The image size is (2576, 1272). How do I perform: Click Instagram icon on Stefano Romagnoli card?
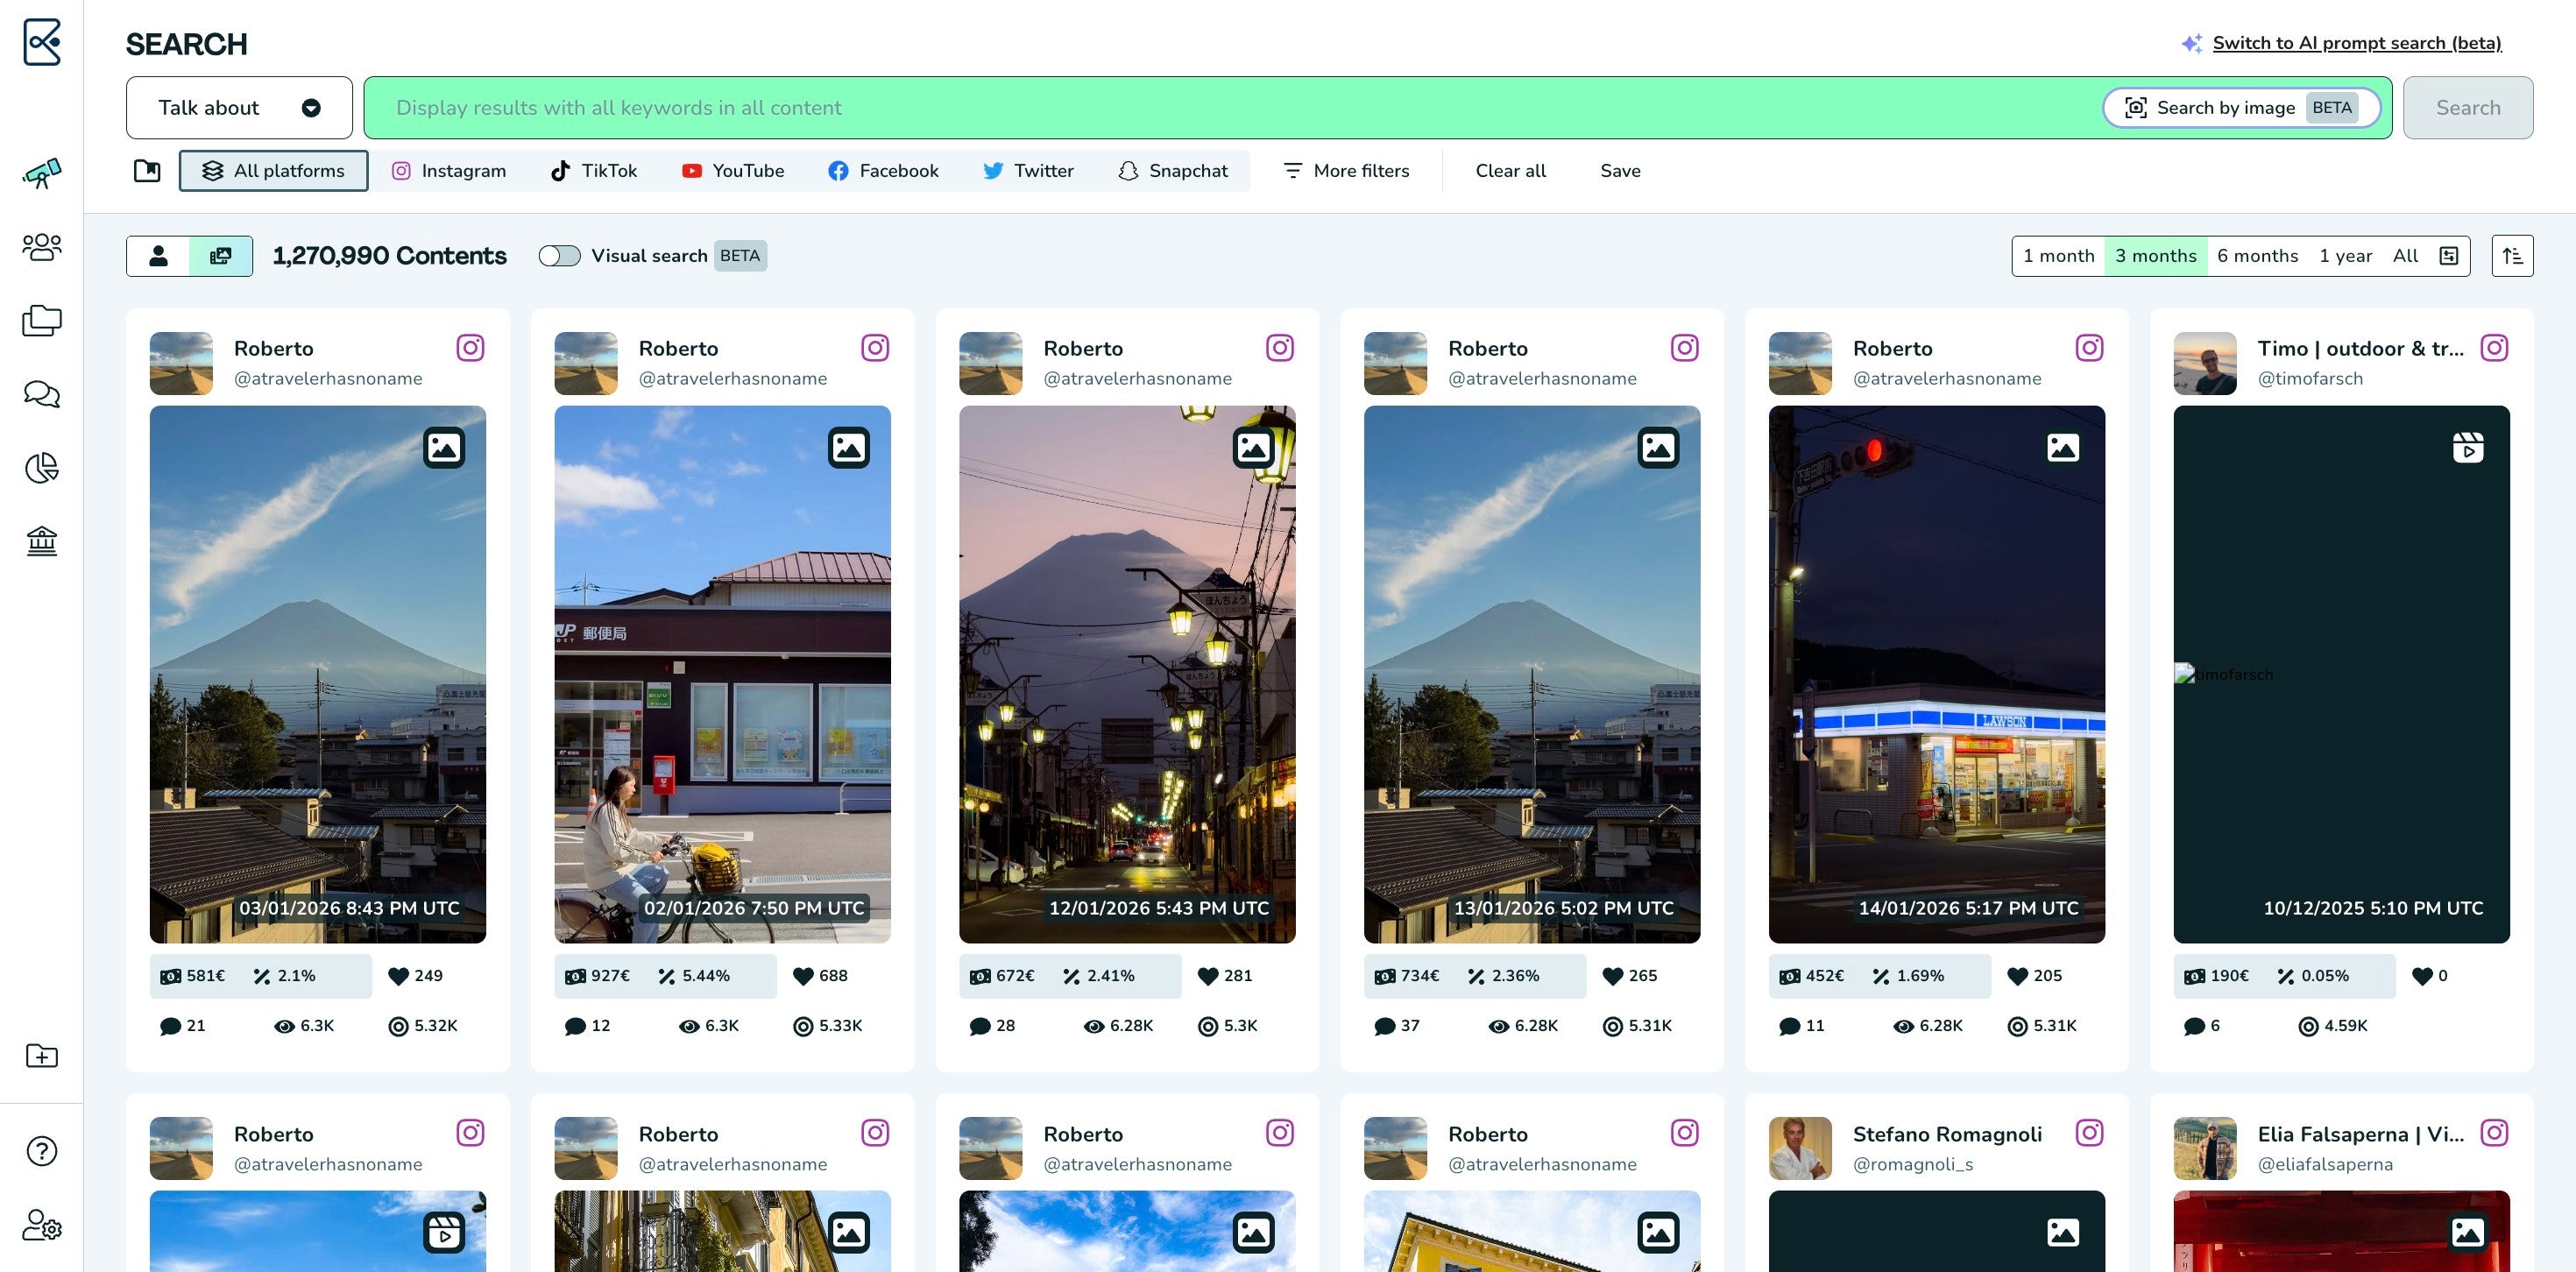click(2090, 1133)
